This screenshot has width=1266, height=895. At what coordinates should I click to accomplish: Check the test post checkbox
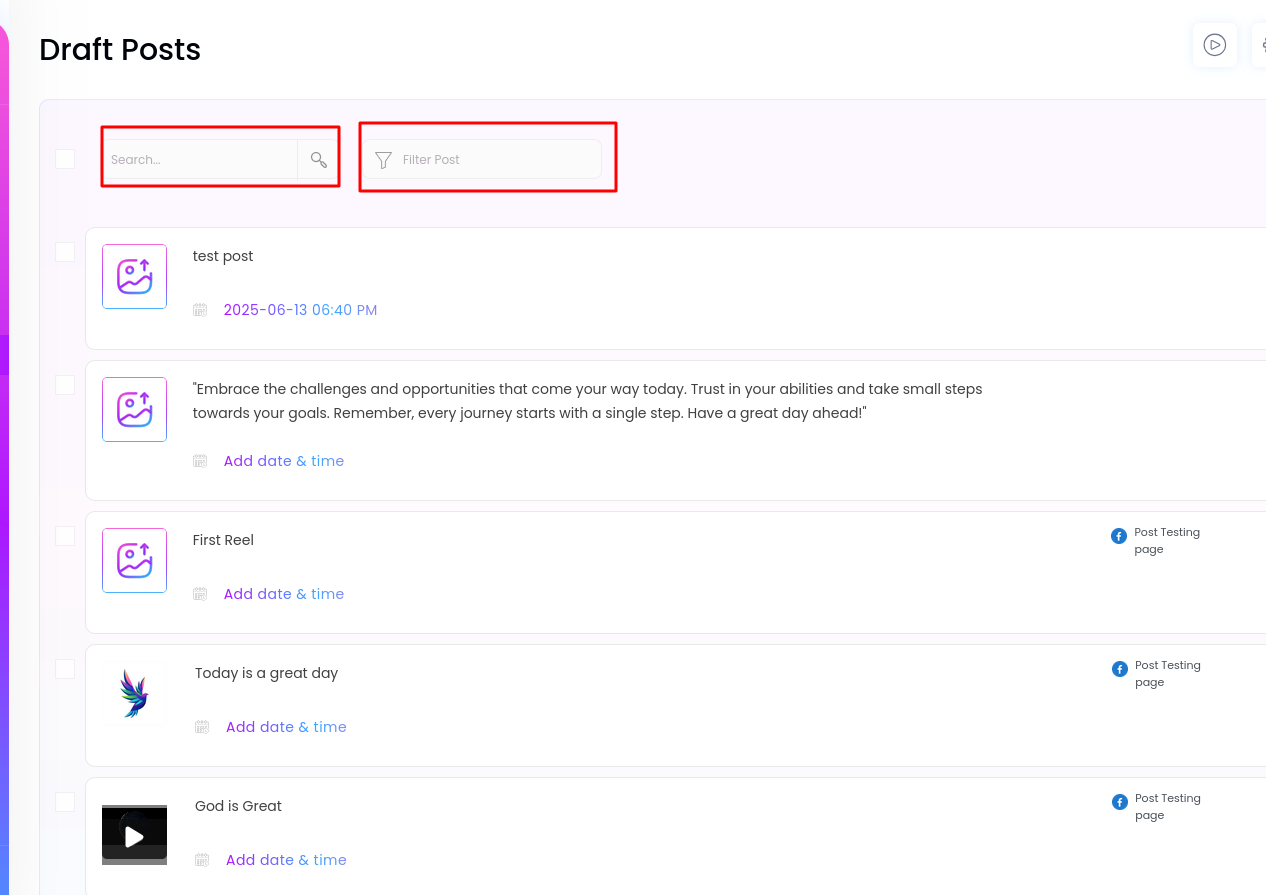click(x=65, y=252)
